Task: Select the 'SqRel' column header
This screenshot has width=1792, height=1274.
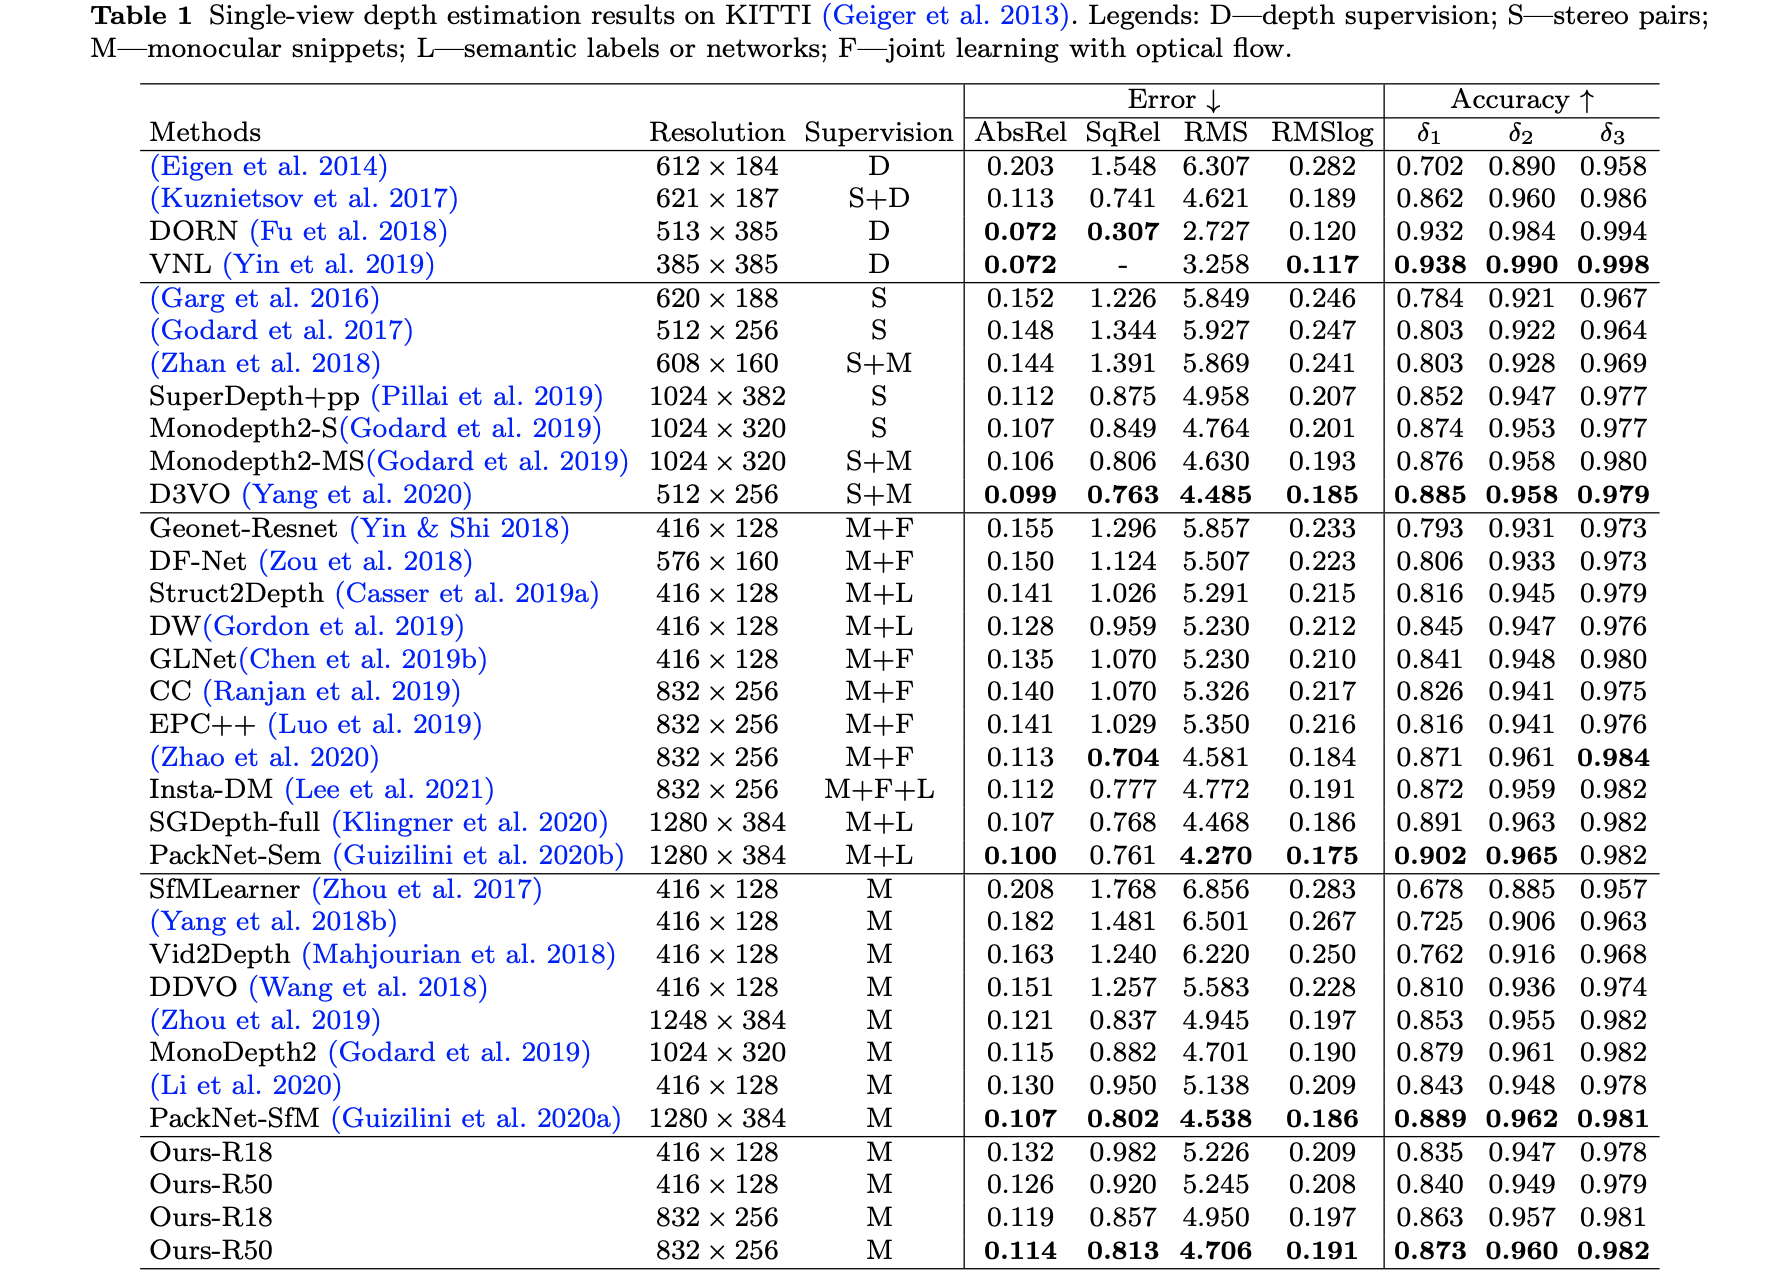Action: point(1123,134)
